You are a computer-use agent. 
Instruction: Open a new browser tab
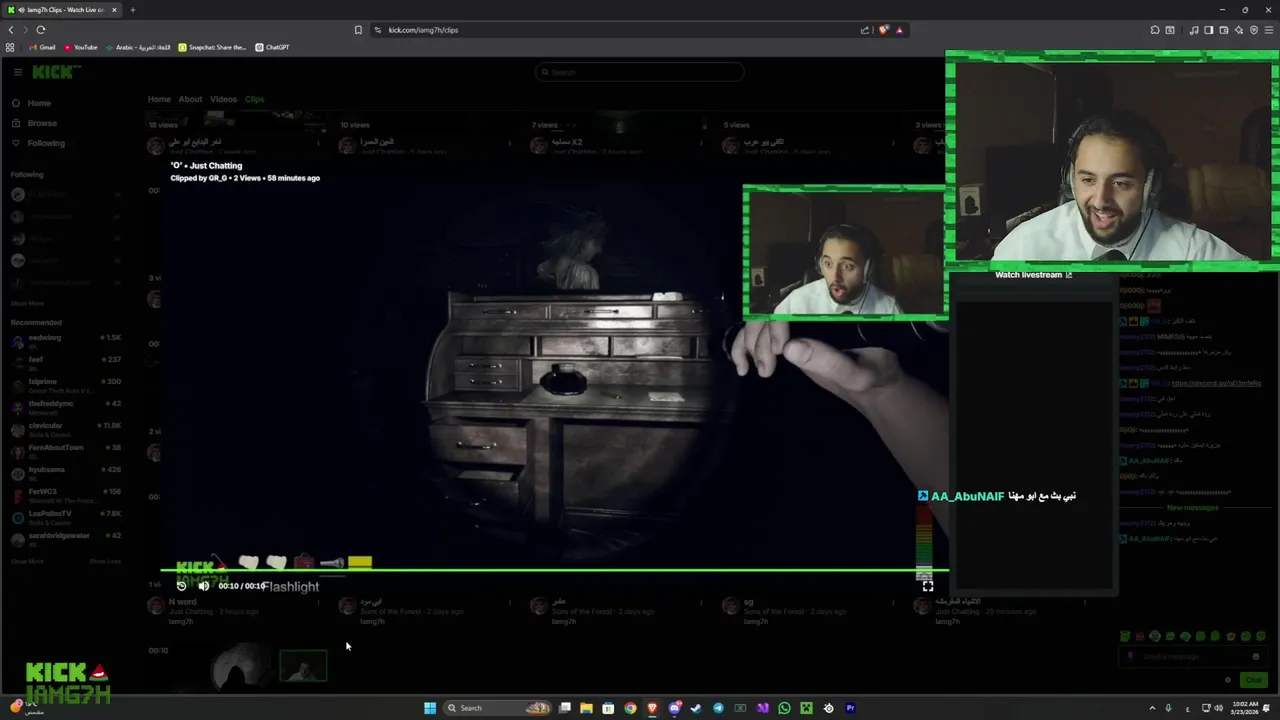coord(132,10)
